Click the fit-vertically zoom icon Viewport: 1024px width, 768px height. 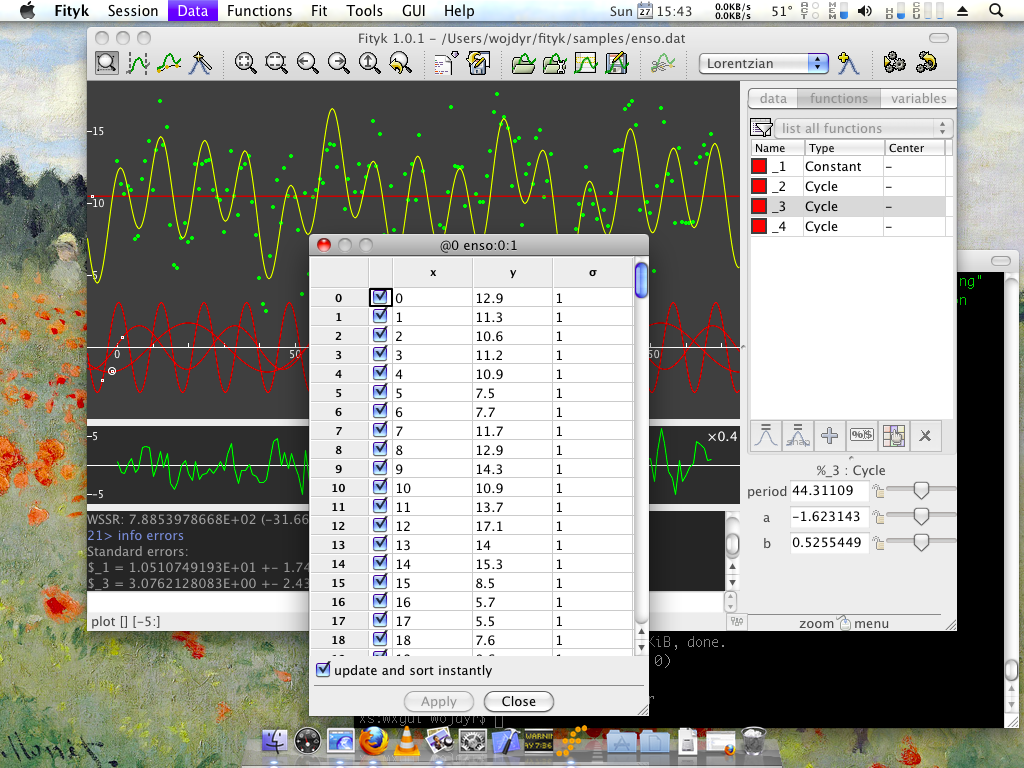click(276, 63)
